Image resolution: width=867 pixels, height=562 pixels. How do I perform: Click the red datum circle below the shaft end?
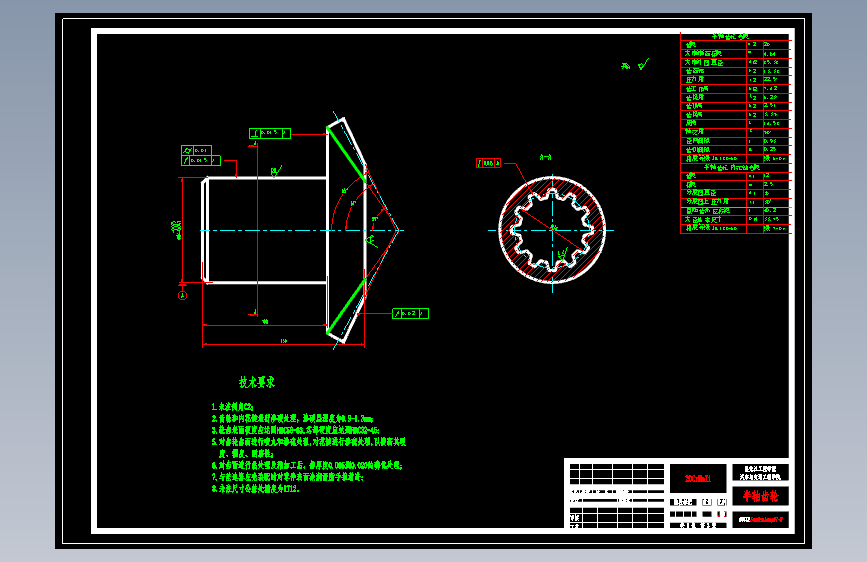click(x=182, y=296)
